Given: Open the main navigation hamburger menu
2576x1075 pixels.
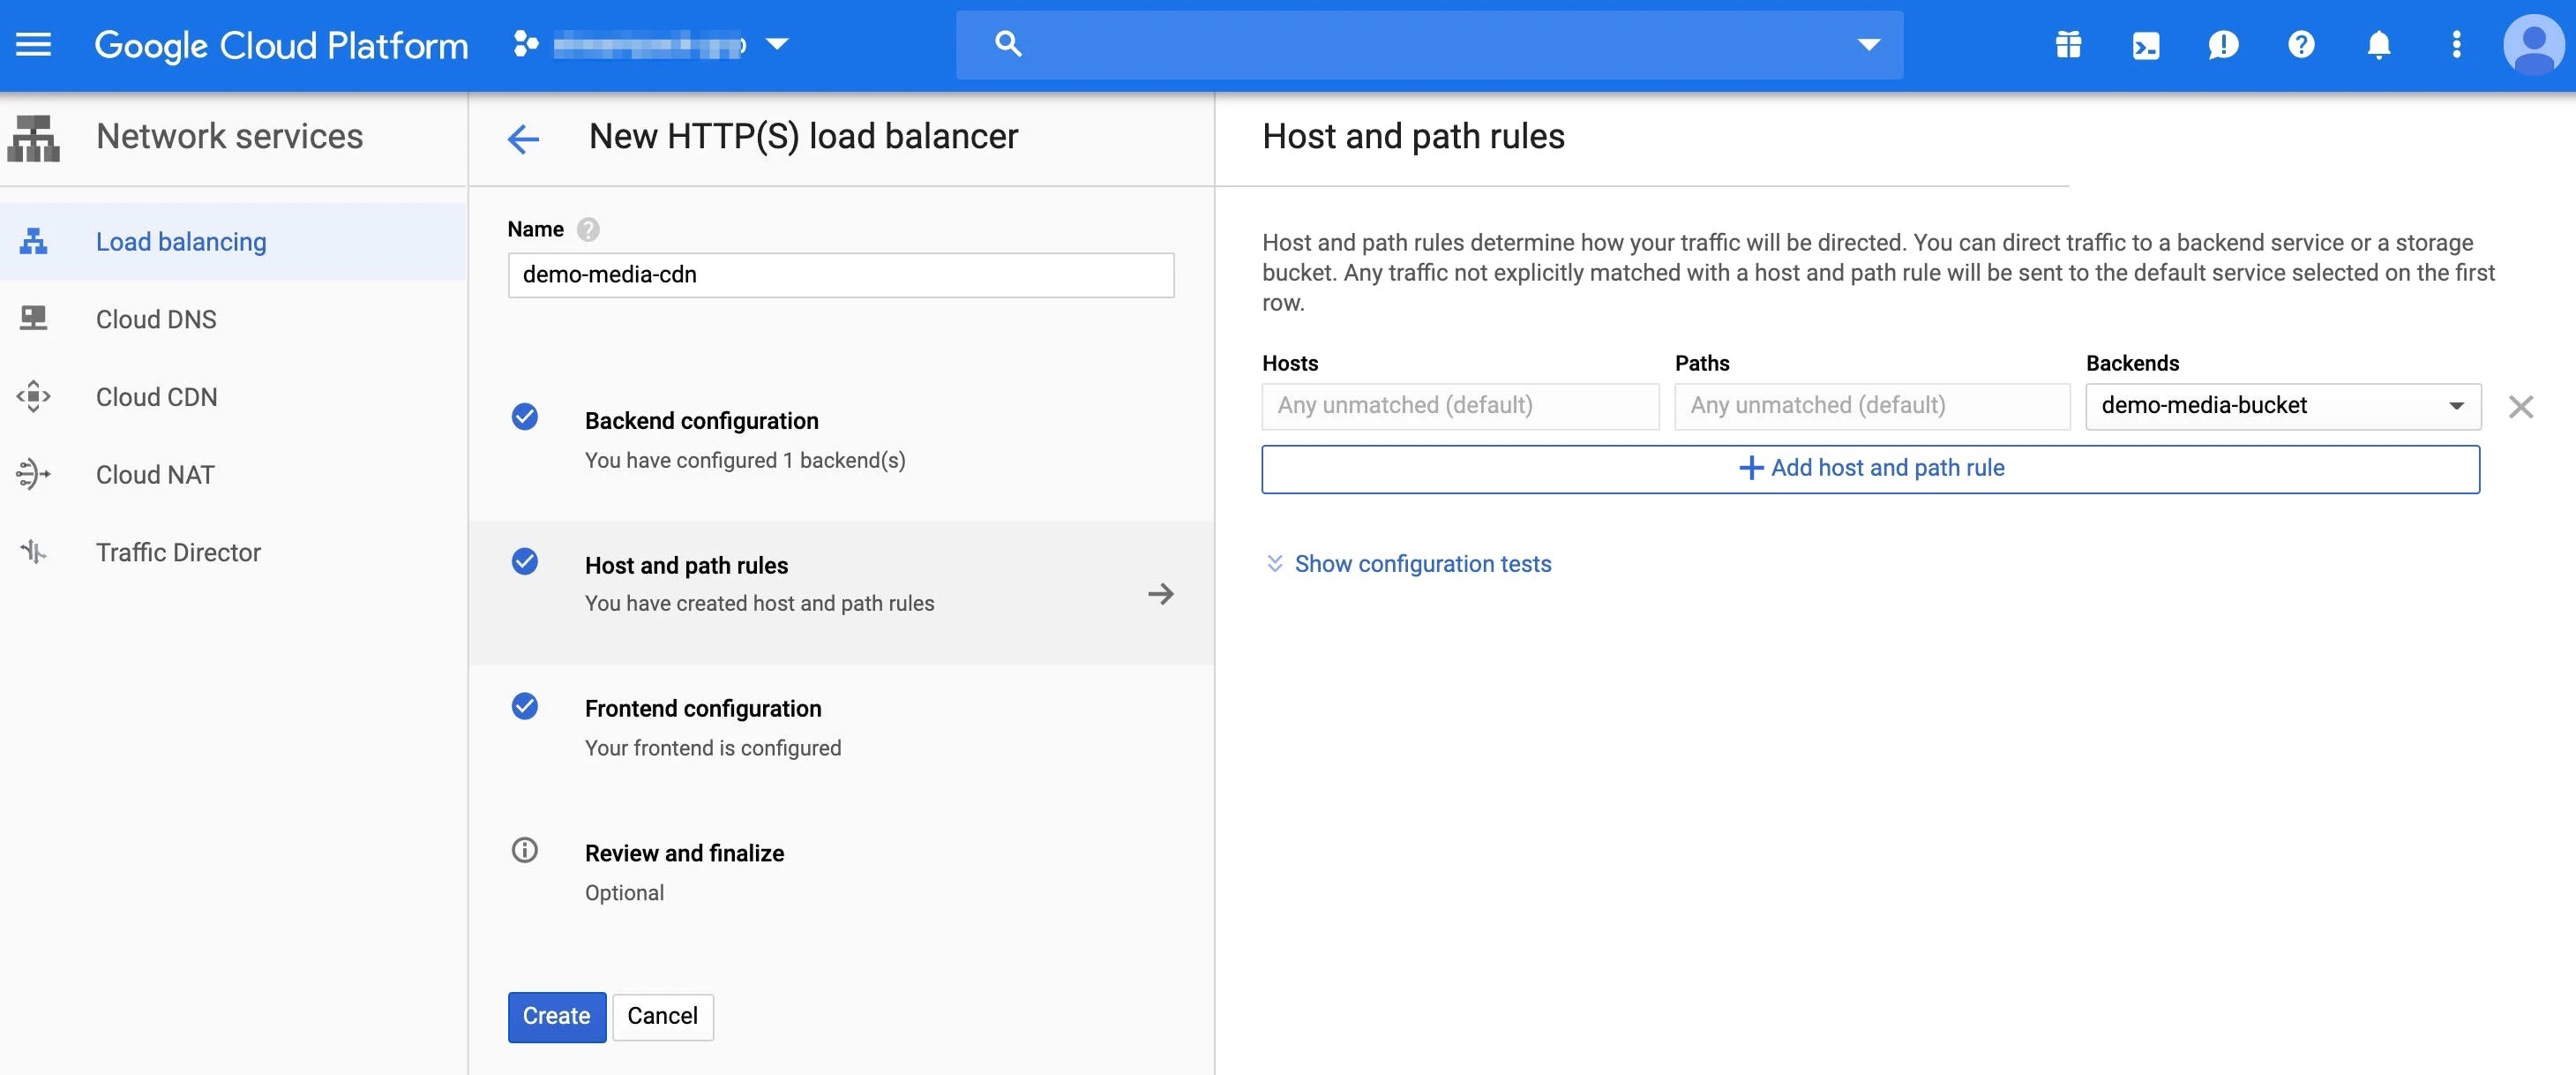Looking at the screenshot, I should click(x=33, y=44).
